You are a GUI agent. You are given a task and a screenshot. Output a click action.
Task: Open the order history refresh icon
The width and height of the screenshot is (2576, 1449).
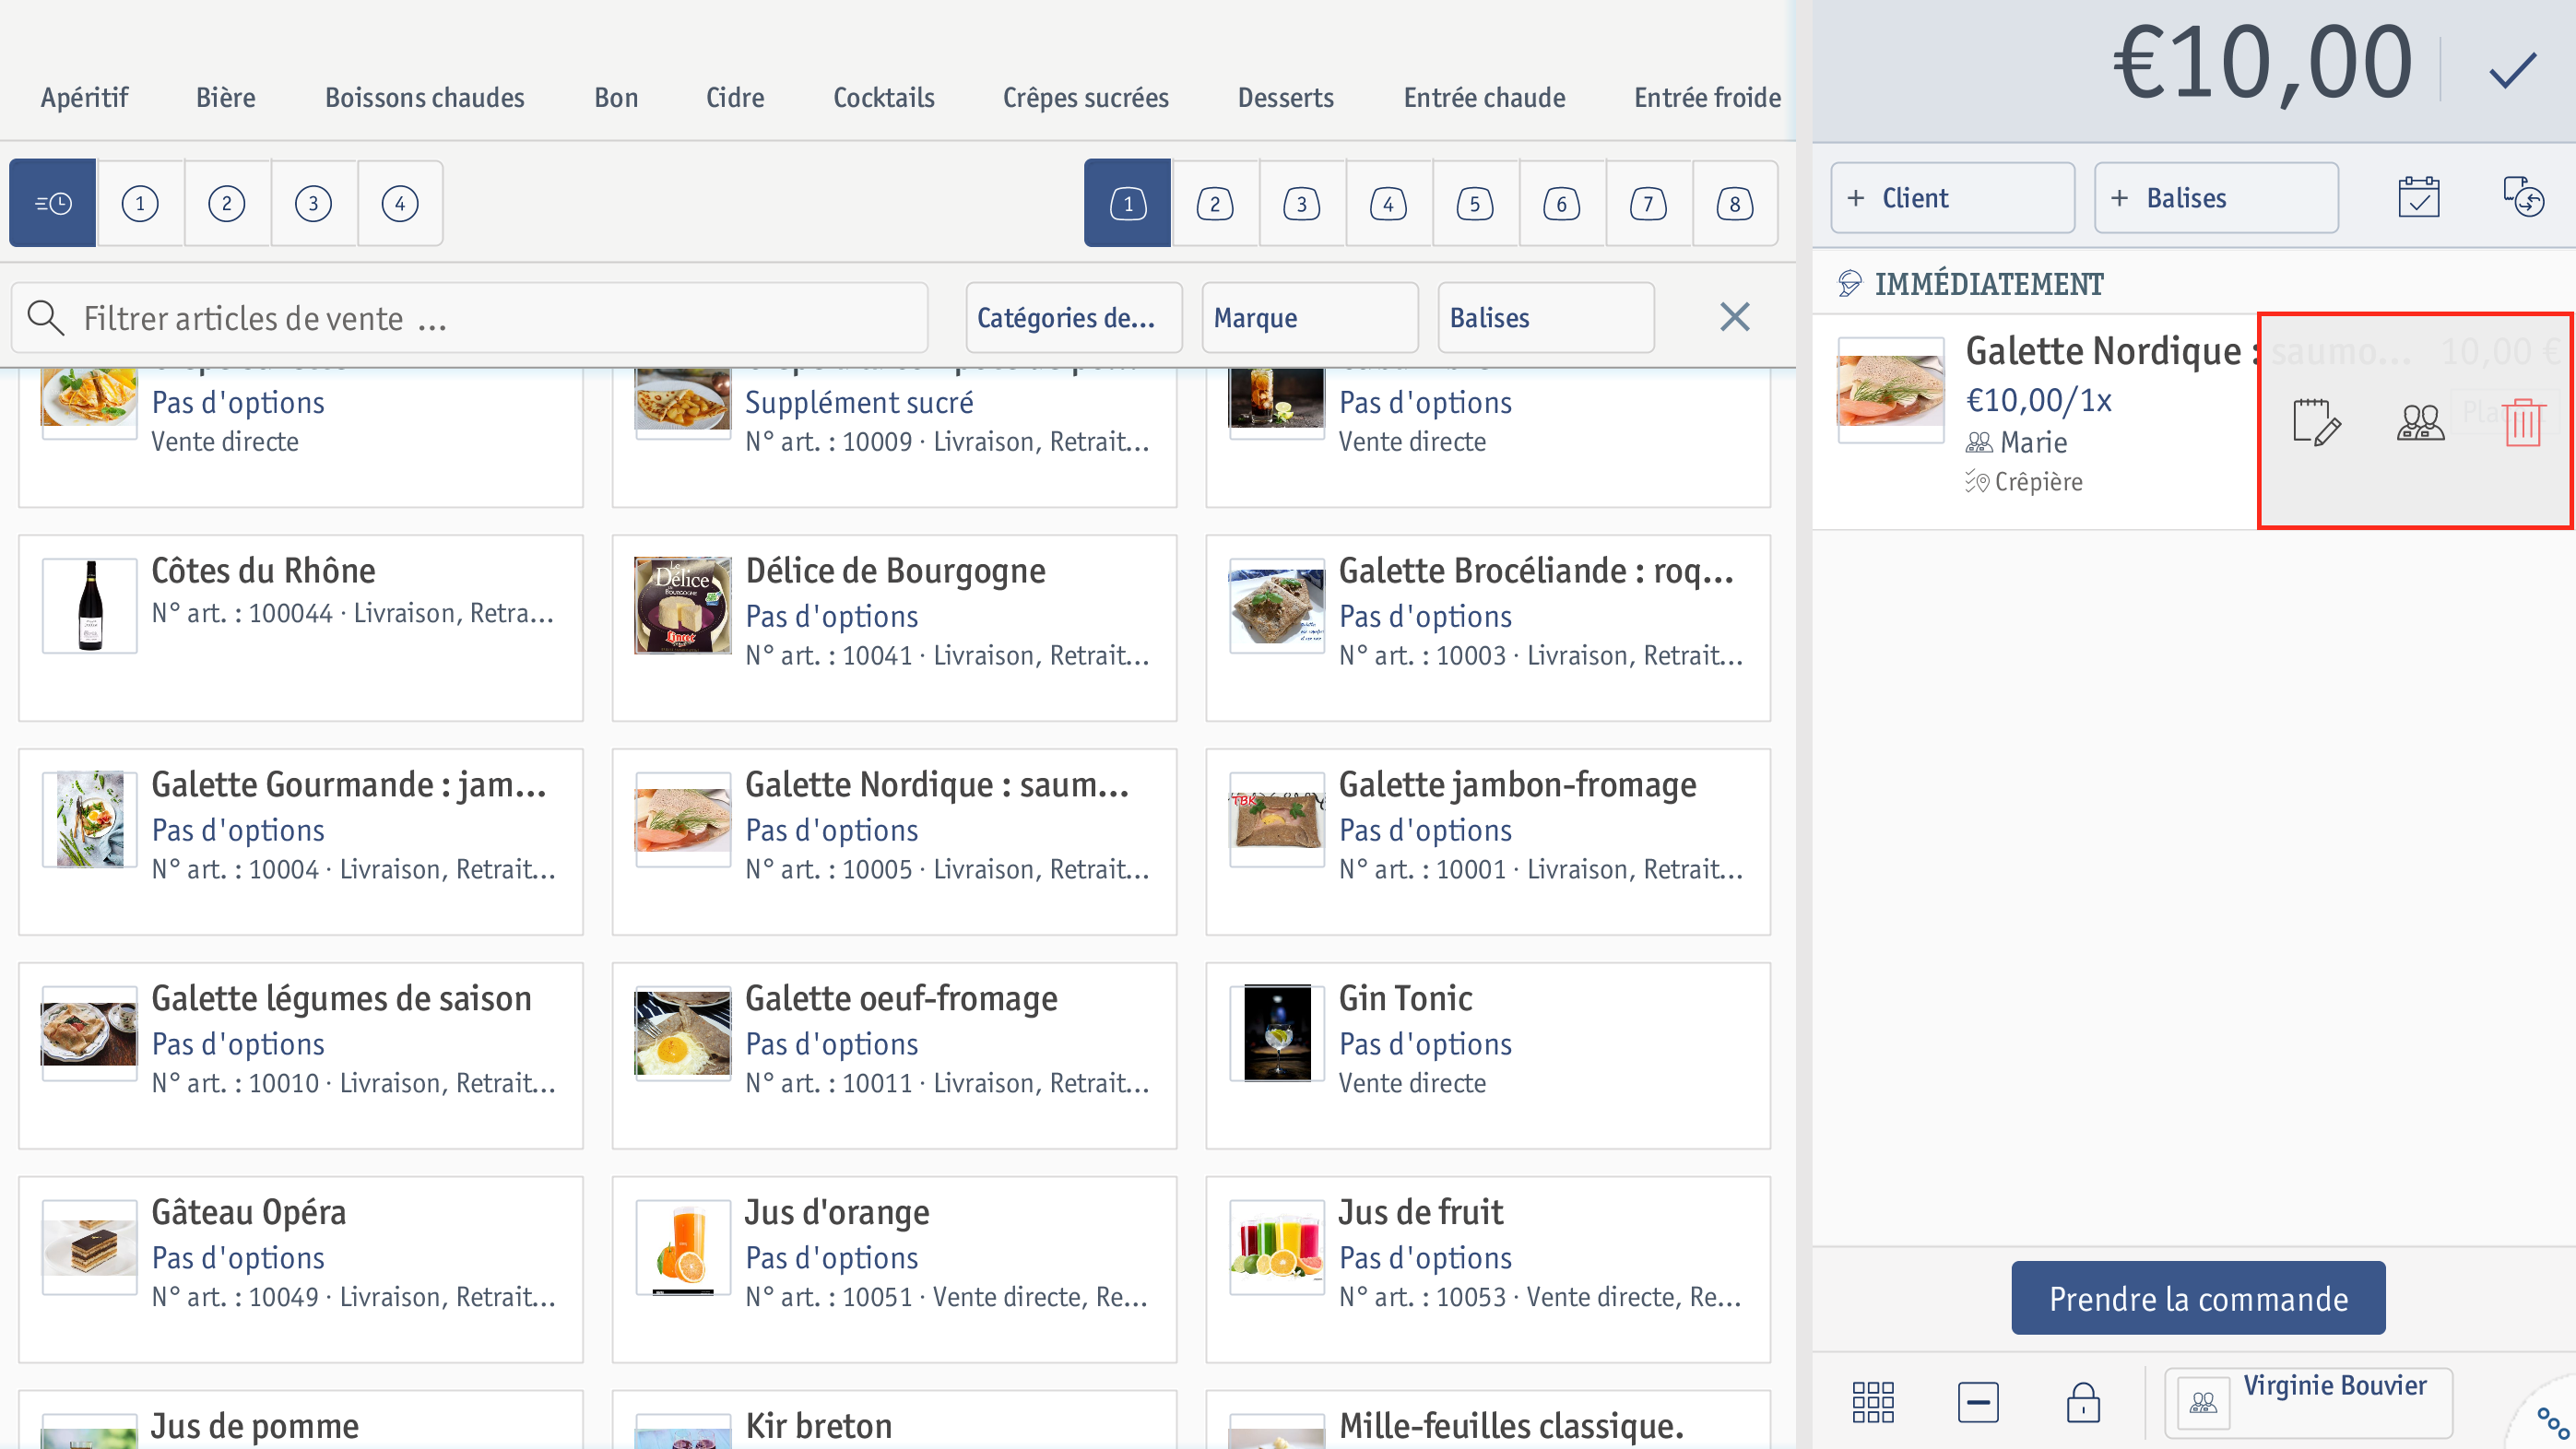[2523, 197]
